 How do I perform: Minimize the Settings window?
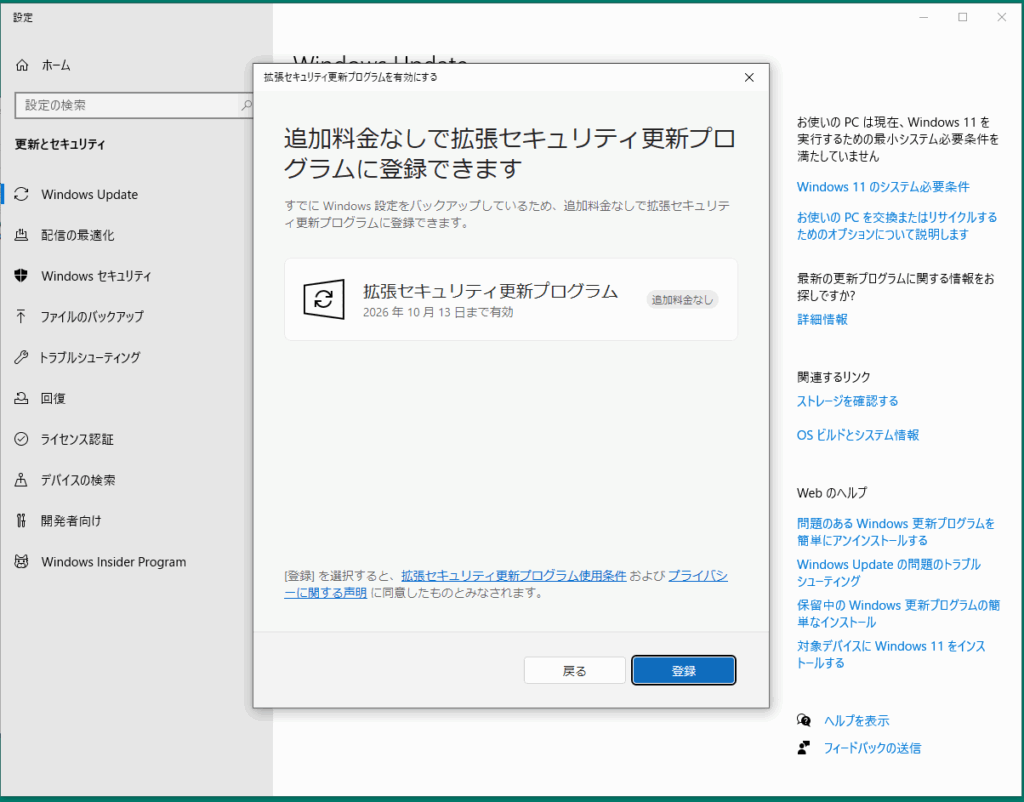pos(923,18)
